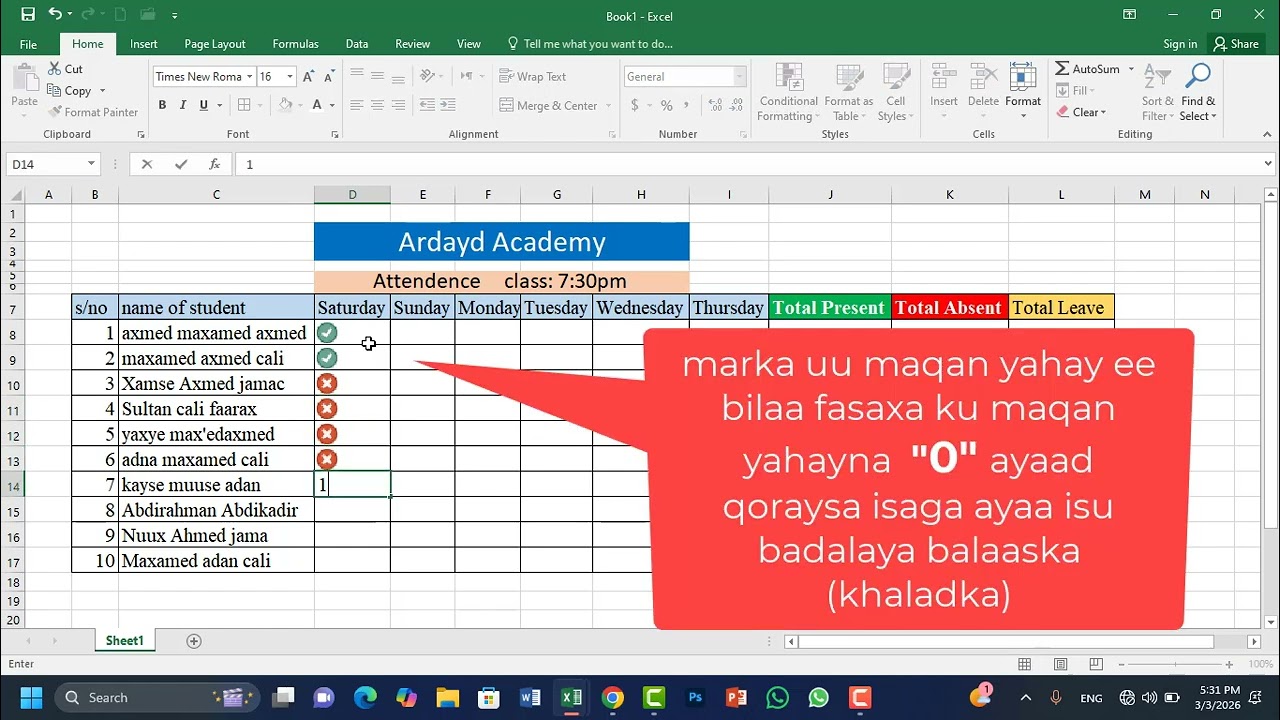Open text Orientation options
Screen dimensions: 1280x720
[428, 76]
